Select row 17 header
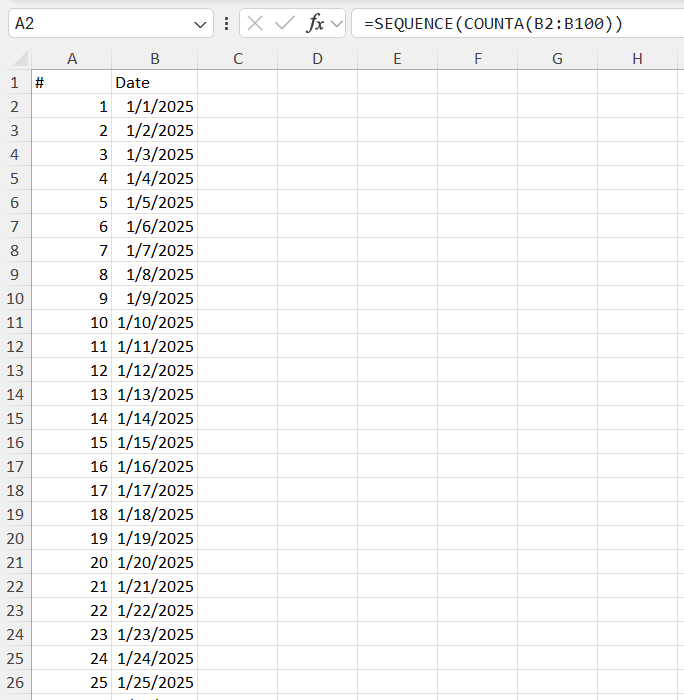Image resolution: width=684 pixels, height=700 pixels. coord(15,466)
